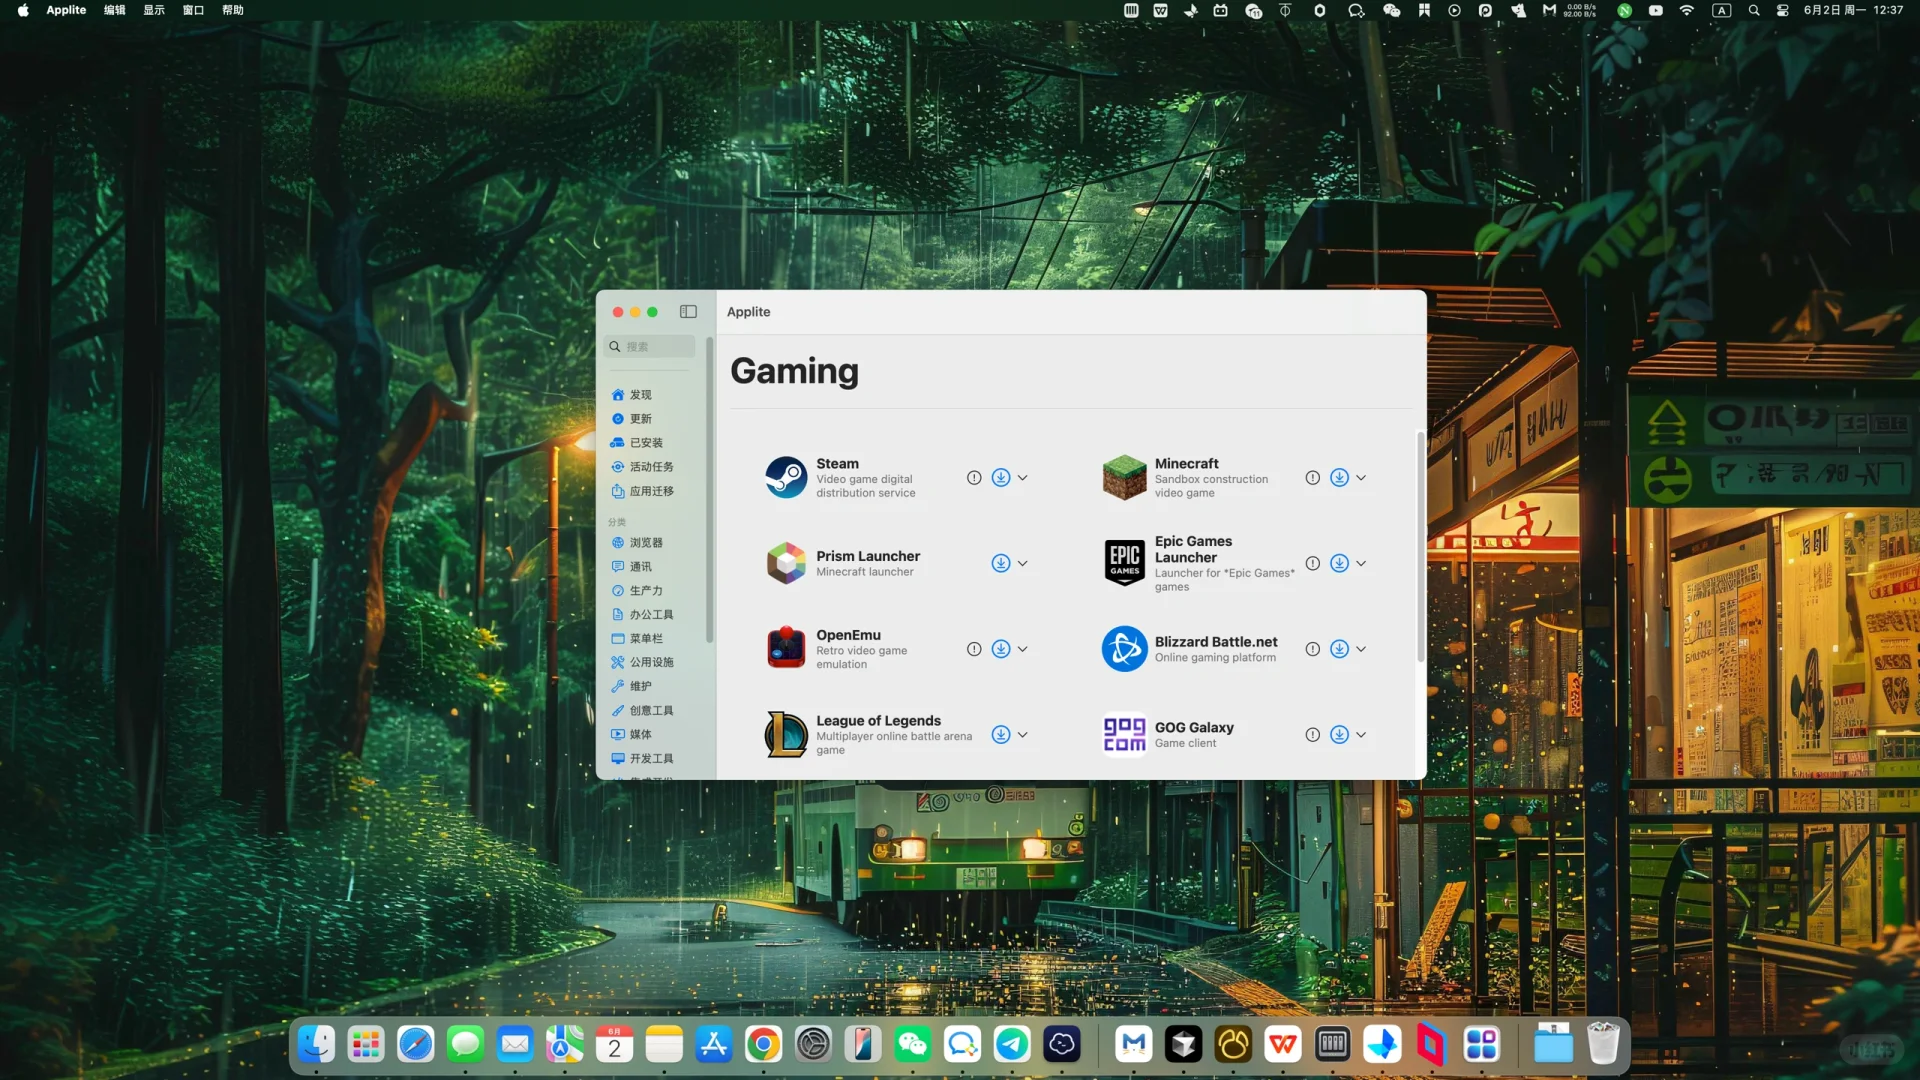Select 已安装 in the sidebar
The image size is (1920, 1080).
(645, 442)
